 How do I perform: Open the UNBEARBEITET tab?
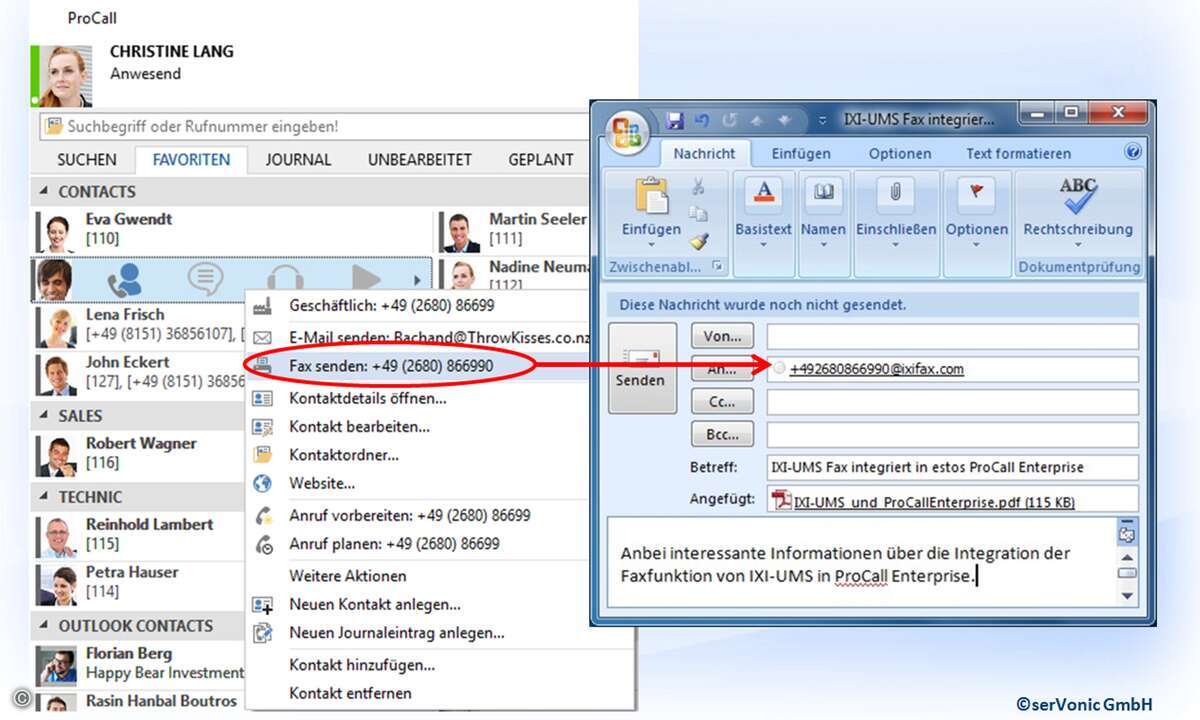point(419,159)
